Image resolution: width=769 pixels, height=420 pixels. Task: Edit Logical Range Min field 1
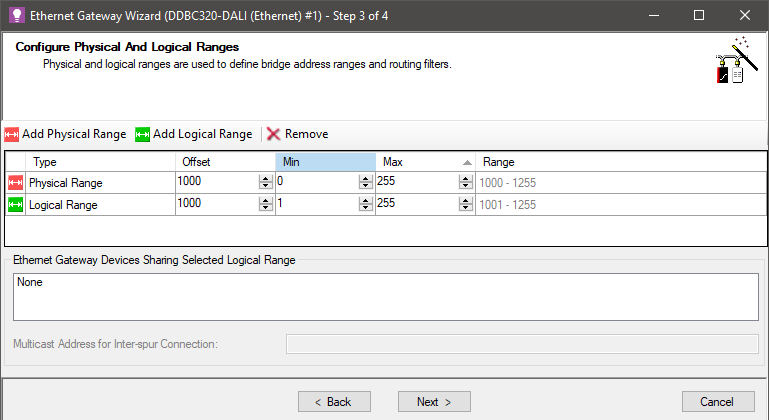tap(317, 204)
